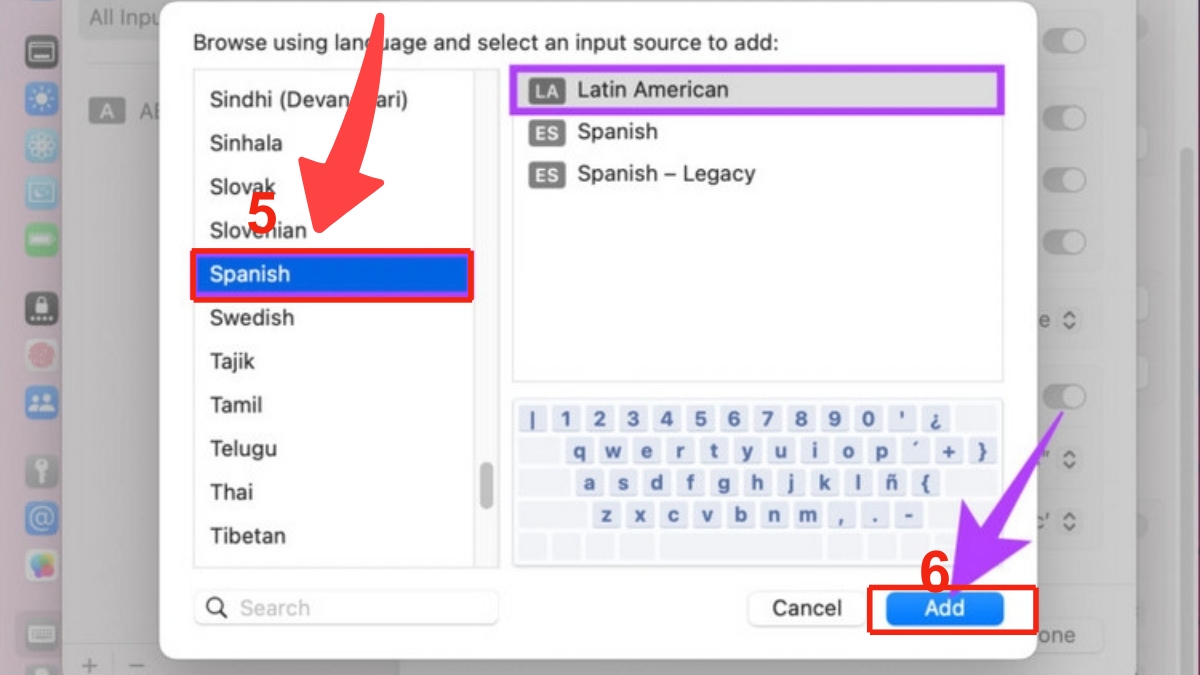The height and width of the screenshot is (675, 1200).
Task: Open Users & Groups people icon
Action: point(42,403)
